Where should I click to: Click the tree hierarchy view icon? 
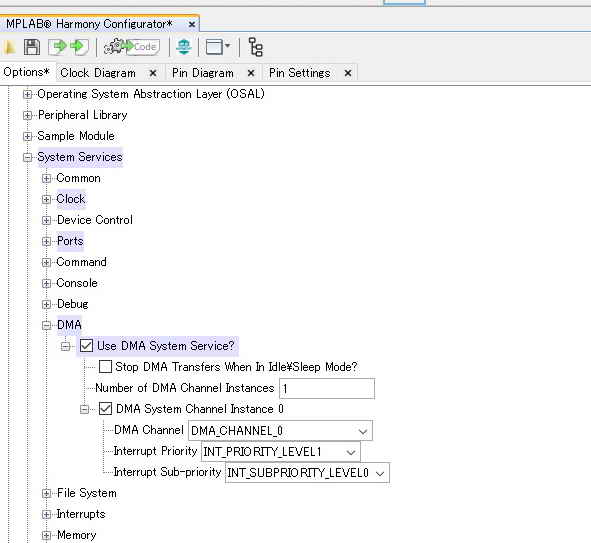click(256, 47)
